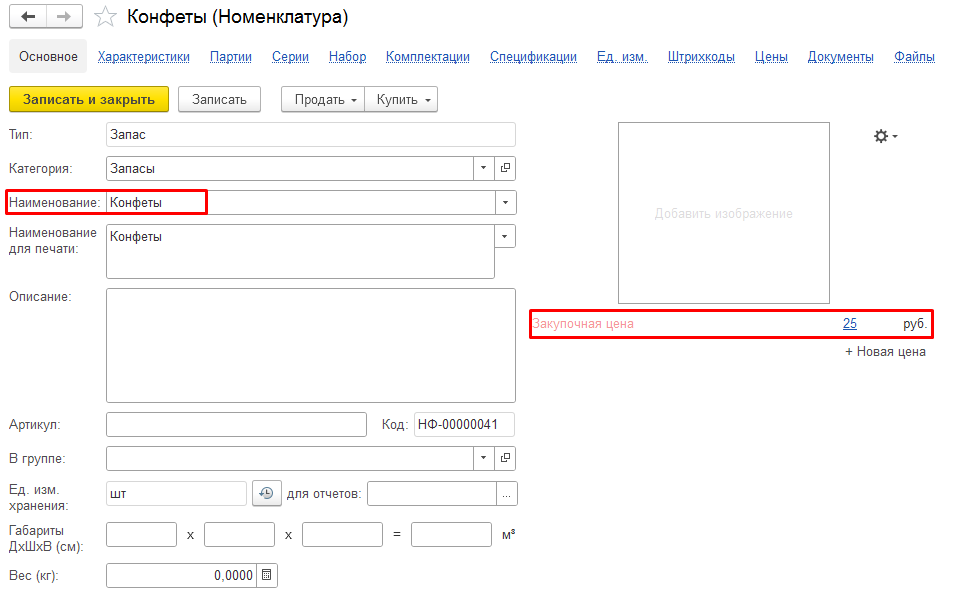954x600 pixels.
Task: Click the Закупочная цена label
Action: 583,324
